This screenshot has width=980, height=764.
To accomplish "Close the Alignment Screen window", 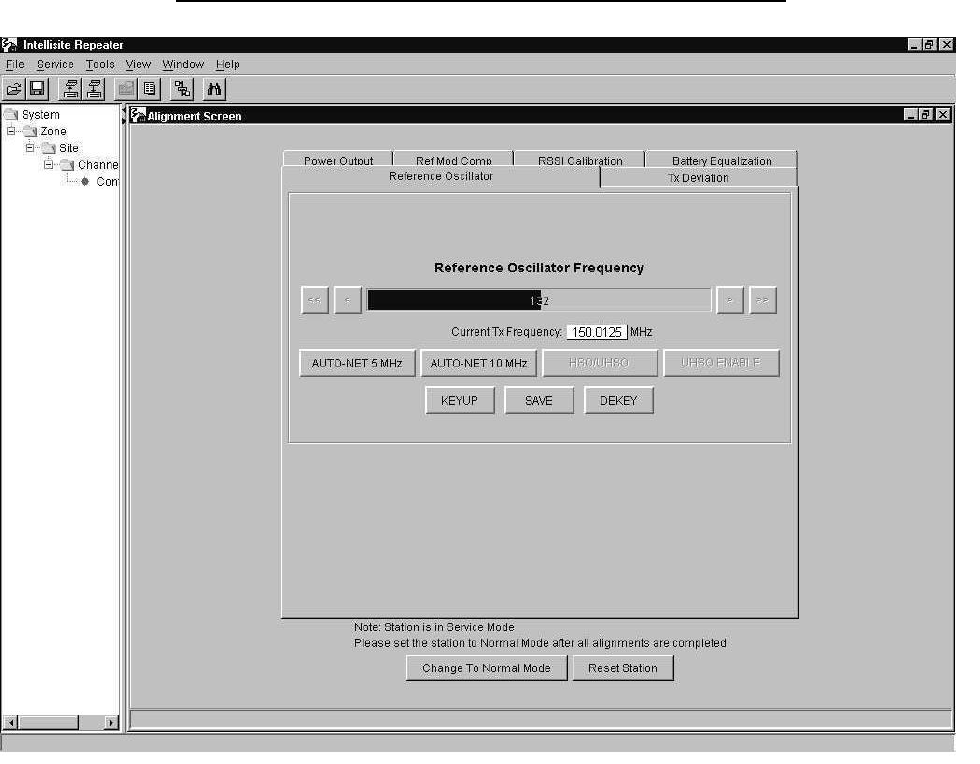I will (x=943, y=114).
